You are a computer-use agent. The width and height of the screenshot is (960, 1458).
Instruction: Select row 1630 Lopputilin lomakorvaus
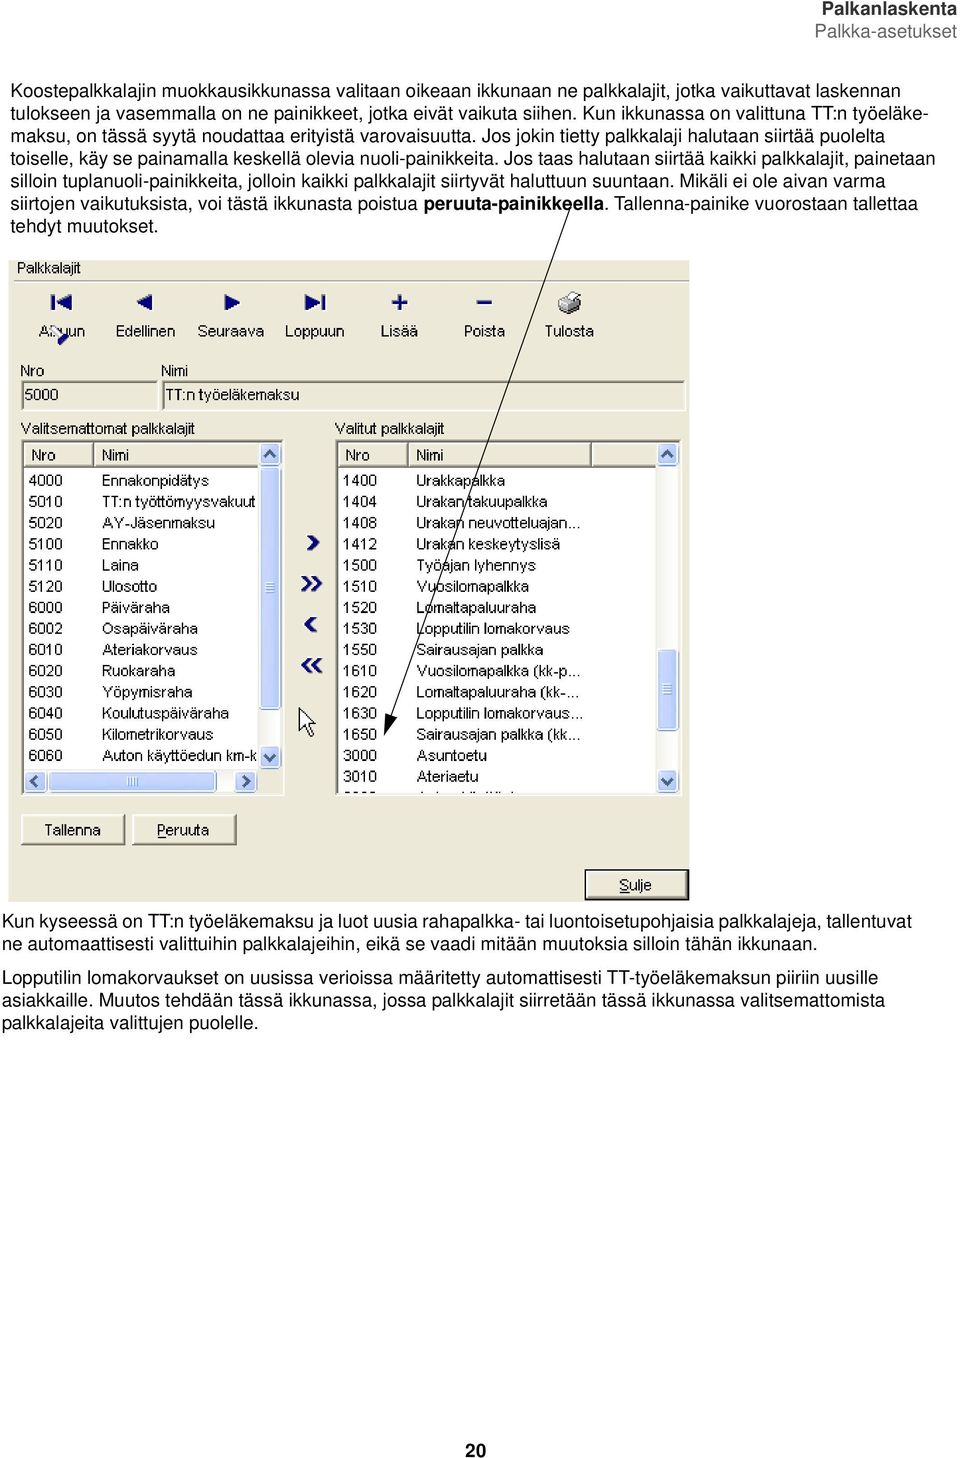click(x=497, y=713)
